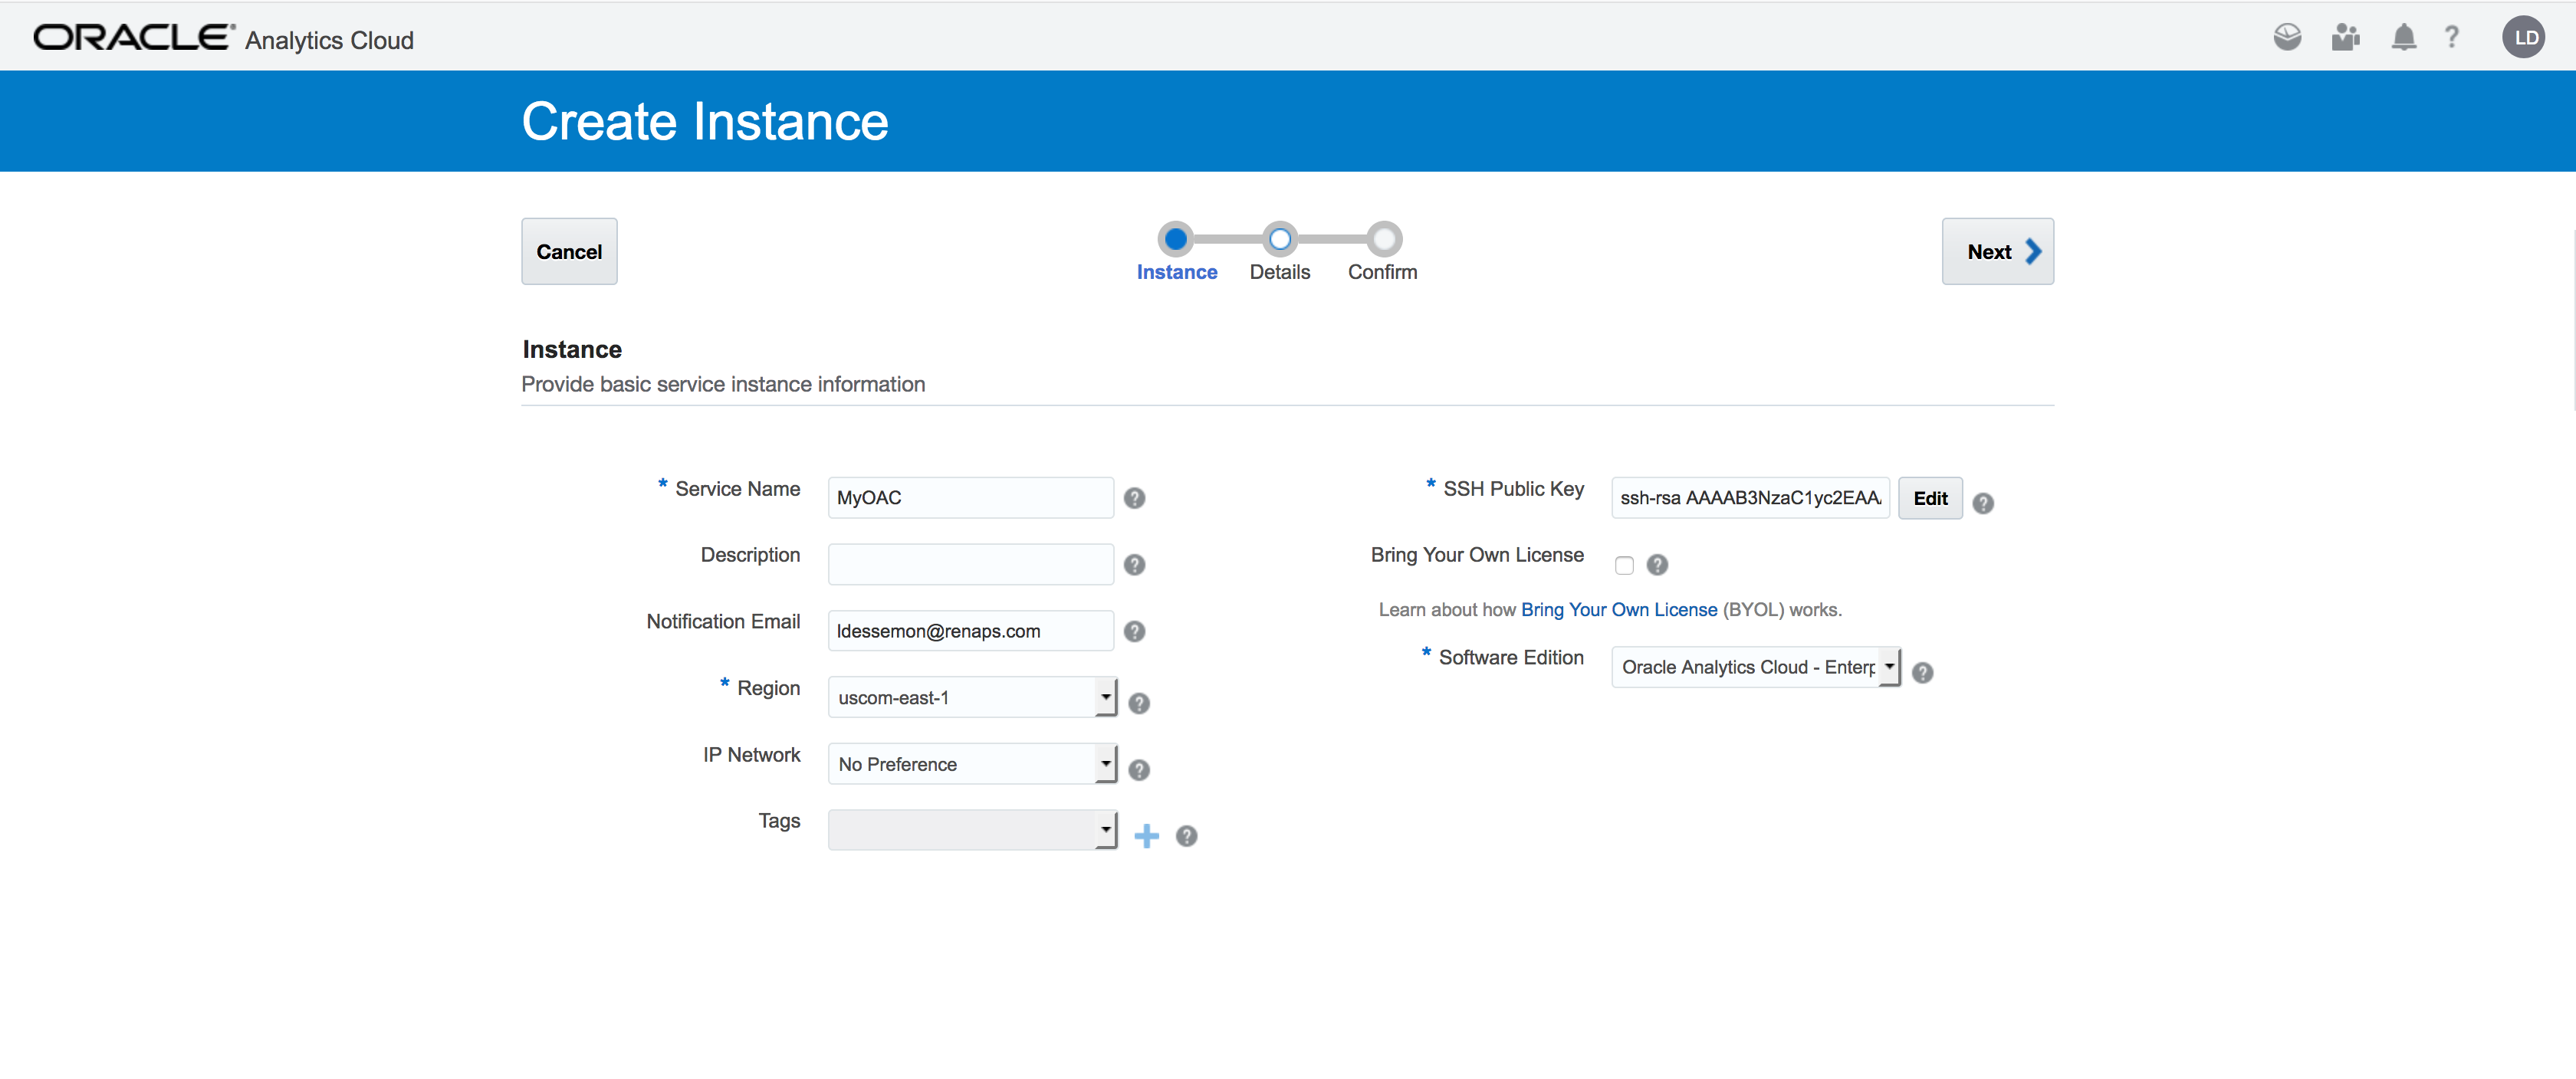This screenshot has height=1079, width=2576.
Task: Show help for Software Edition
Action: pyautogui.click(x=1922, y=672)
